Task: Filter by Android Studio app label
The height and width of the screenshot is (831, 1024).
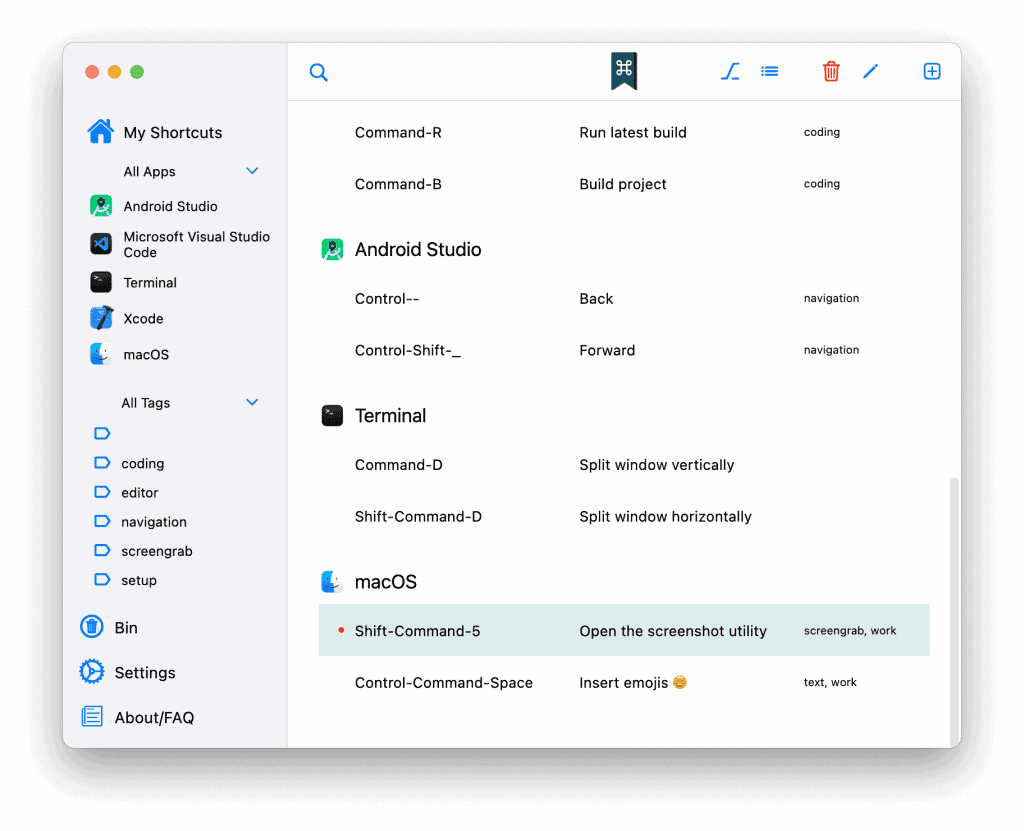Action: click(170, 206)
